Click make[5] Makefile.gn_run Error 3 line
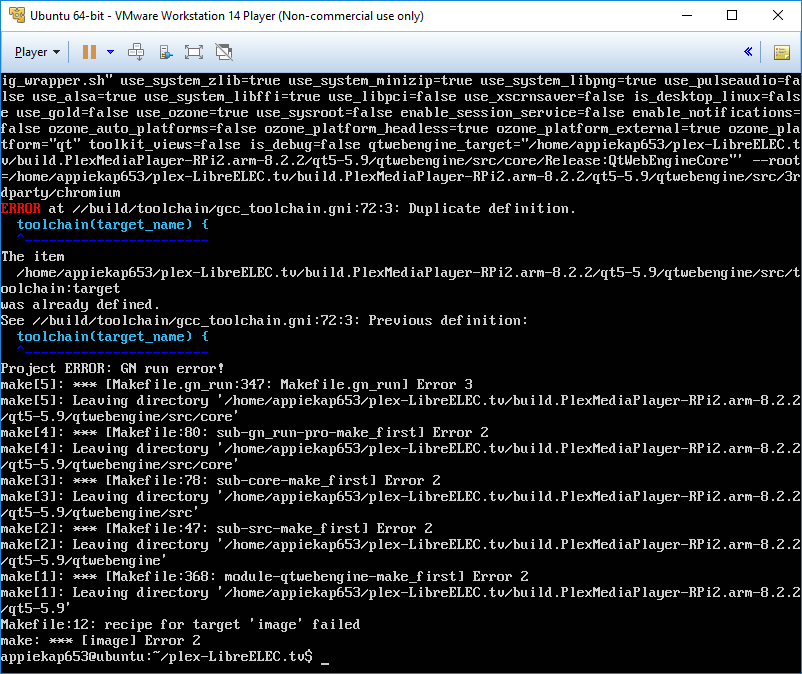 pyautogui.click(x=237, y=385)
